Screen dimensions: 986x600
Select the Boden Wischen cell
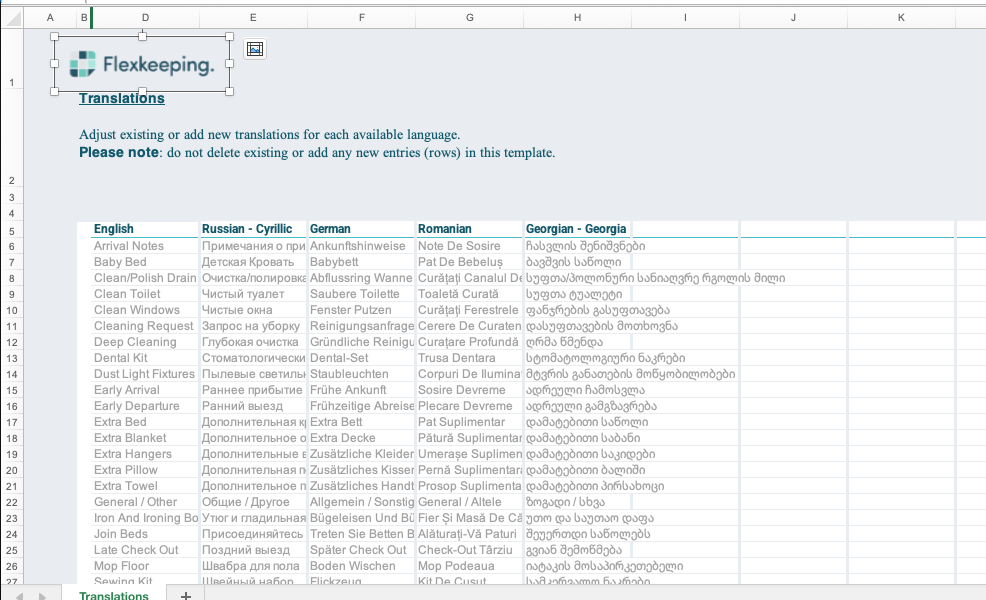[x=362, y=566]
